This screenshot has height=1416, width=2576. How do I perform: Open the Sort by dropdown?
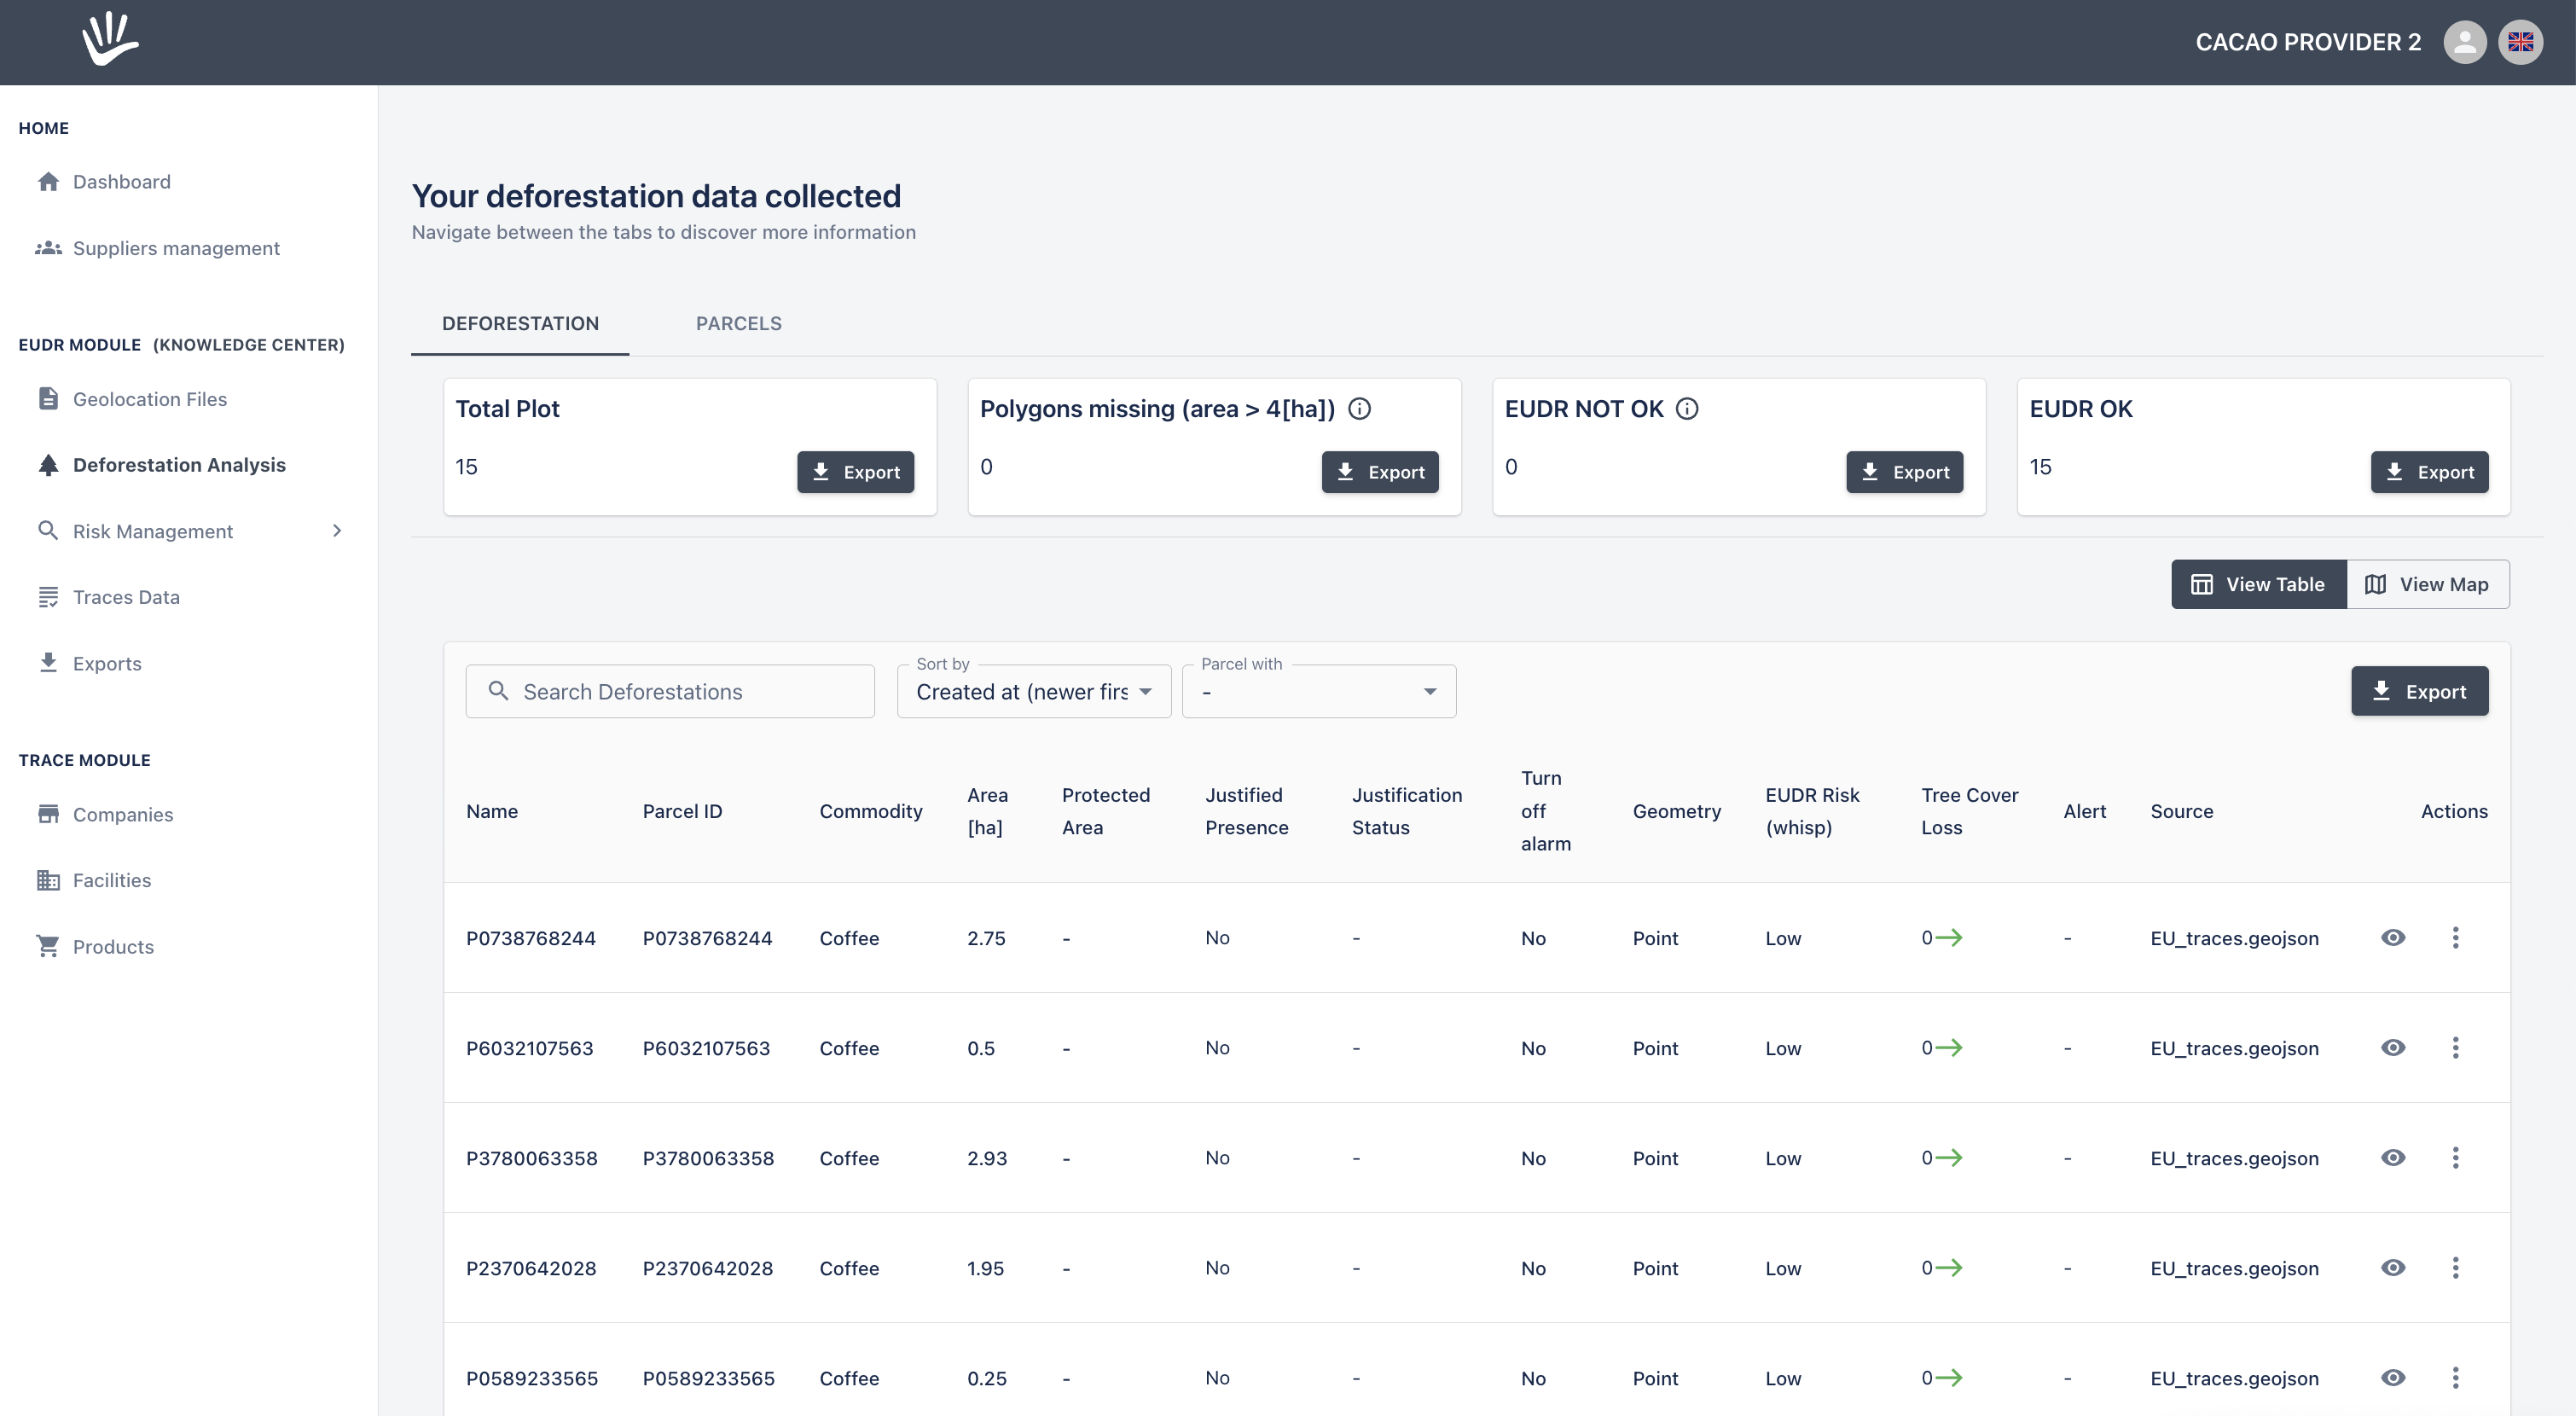pos(1033,691)
